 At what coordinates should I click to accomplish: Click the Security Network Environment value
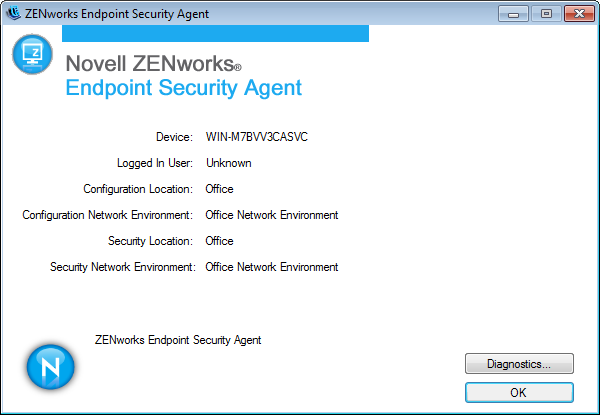pos(271,267)
